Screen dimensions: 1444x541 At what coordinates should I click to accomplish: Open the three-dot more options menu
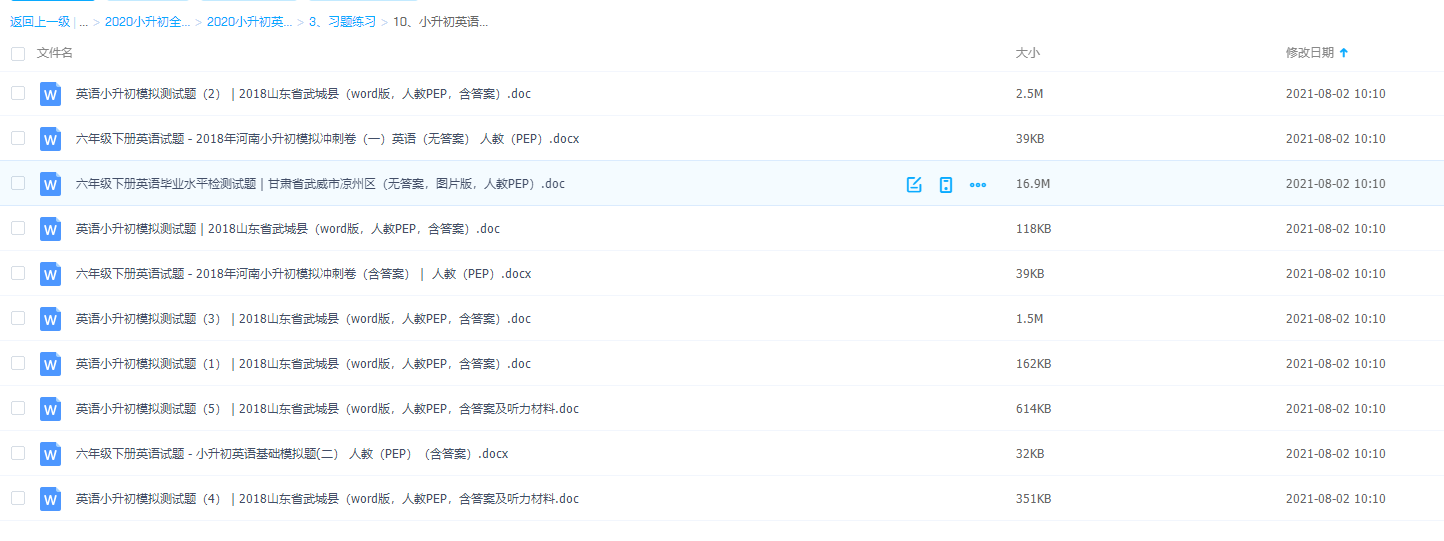(x=978, y=184)
